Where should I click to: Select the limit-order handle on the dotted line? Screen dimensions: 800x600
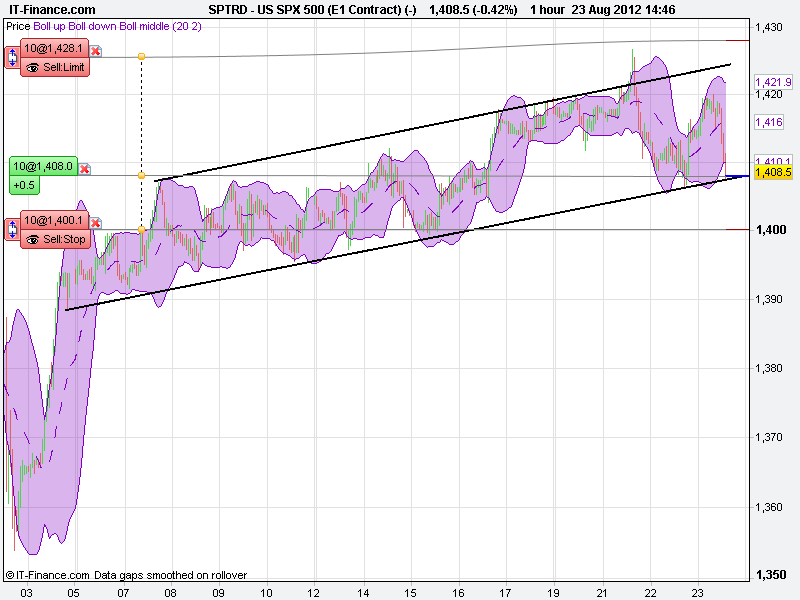(x=141, y=57)
